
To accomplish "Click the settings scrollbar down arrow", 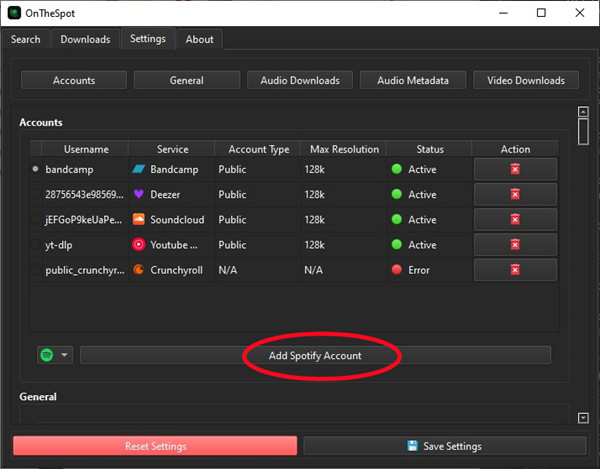I will pyautogui.click(x=583, y=418).
